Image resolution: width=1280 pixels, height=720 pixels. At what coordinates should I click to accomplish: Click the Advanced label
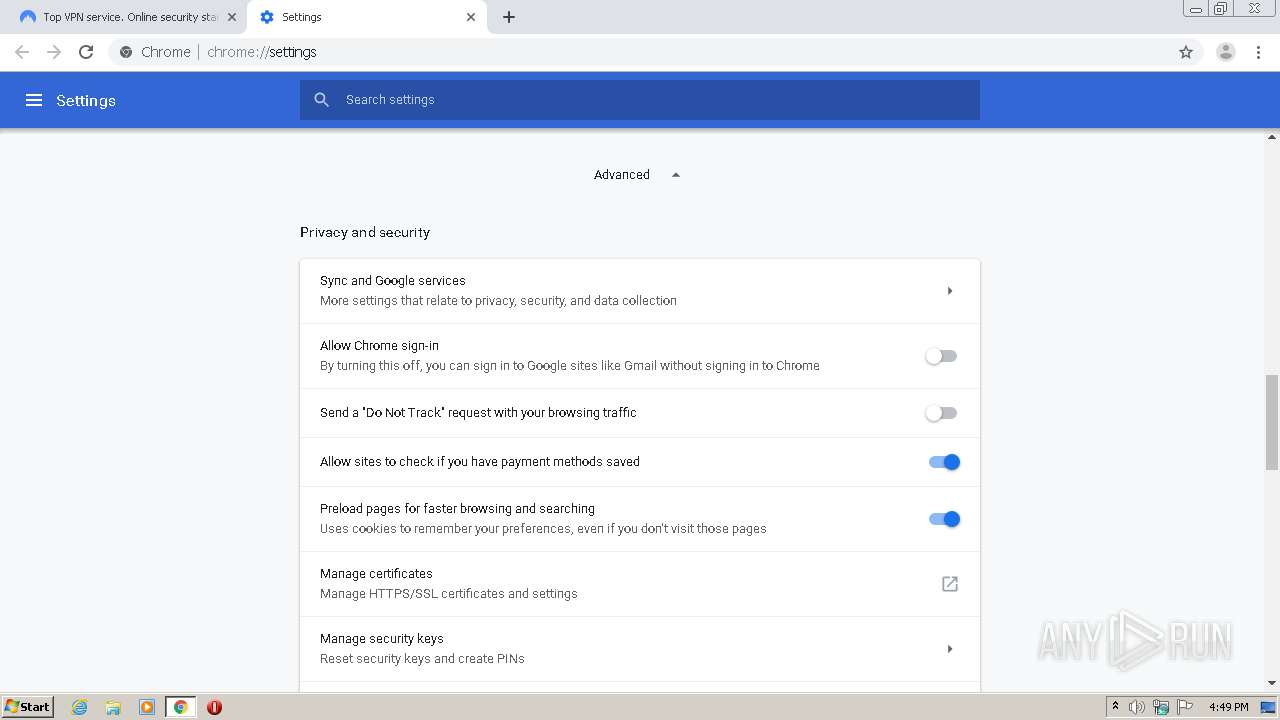pos(622,175)
